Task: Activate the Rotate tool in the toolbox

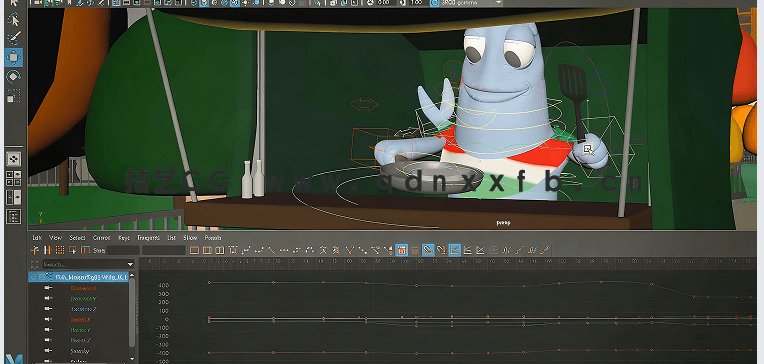Action: click(x=14, y=77)
